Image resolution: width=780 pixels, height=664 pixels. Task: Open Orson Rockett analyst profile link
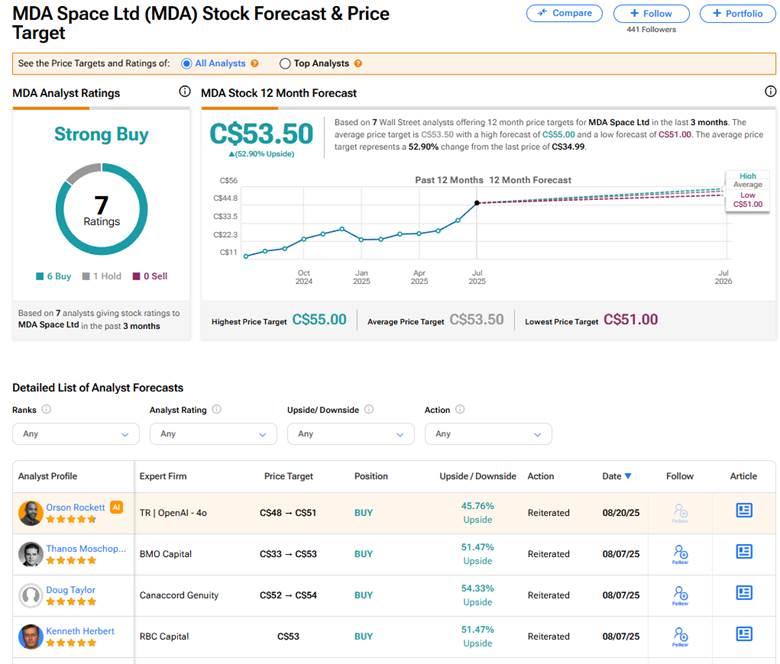pos(75,507)
